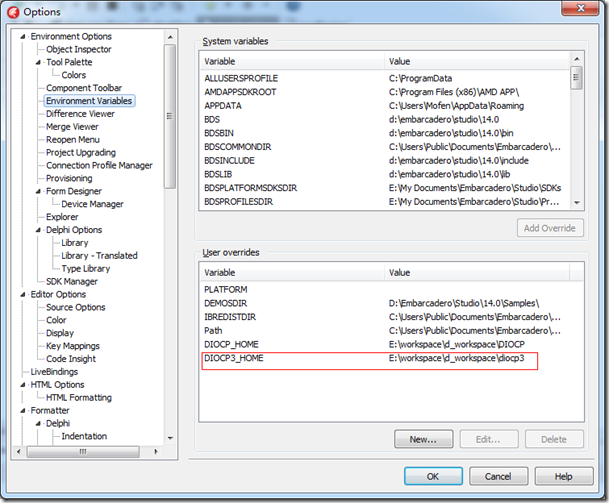Click tree panel scroll down arrow
This screenshot has height=503, width=609.
coord(170,438)
